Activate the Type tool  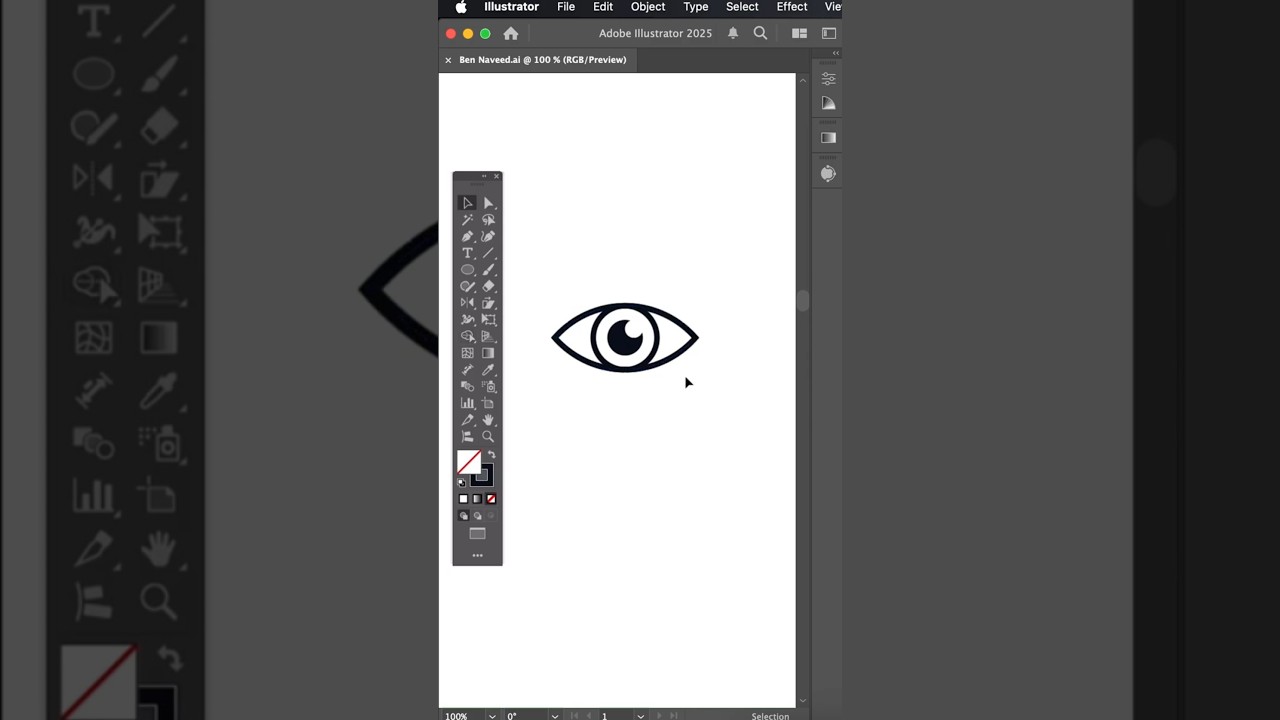tap(467, 253)
